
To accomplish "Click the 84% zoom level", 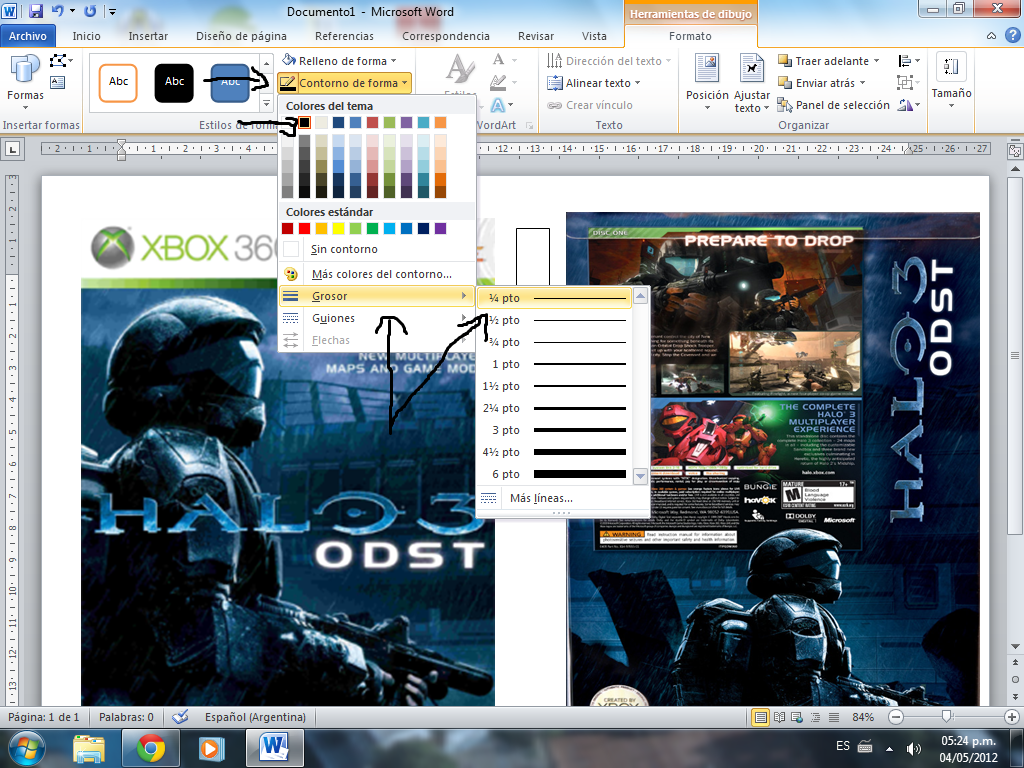I will 863,717.
